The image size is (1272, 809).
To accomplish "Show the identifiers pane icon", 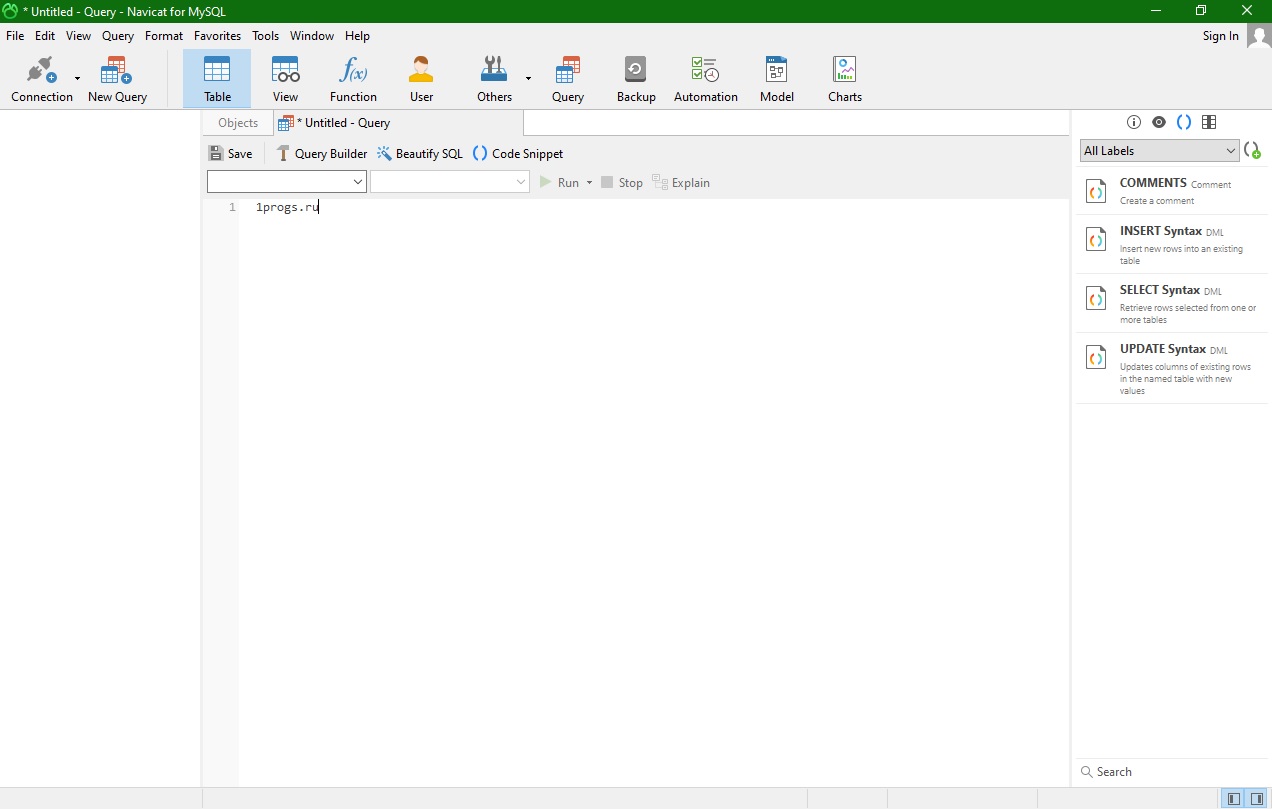I will pyautogui.click(x=1209, y=122).
